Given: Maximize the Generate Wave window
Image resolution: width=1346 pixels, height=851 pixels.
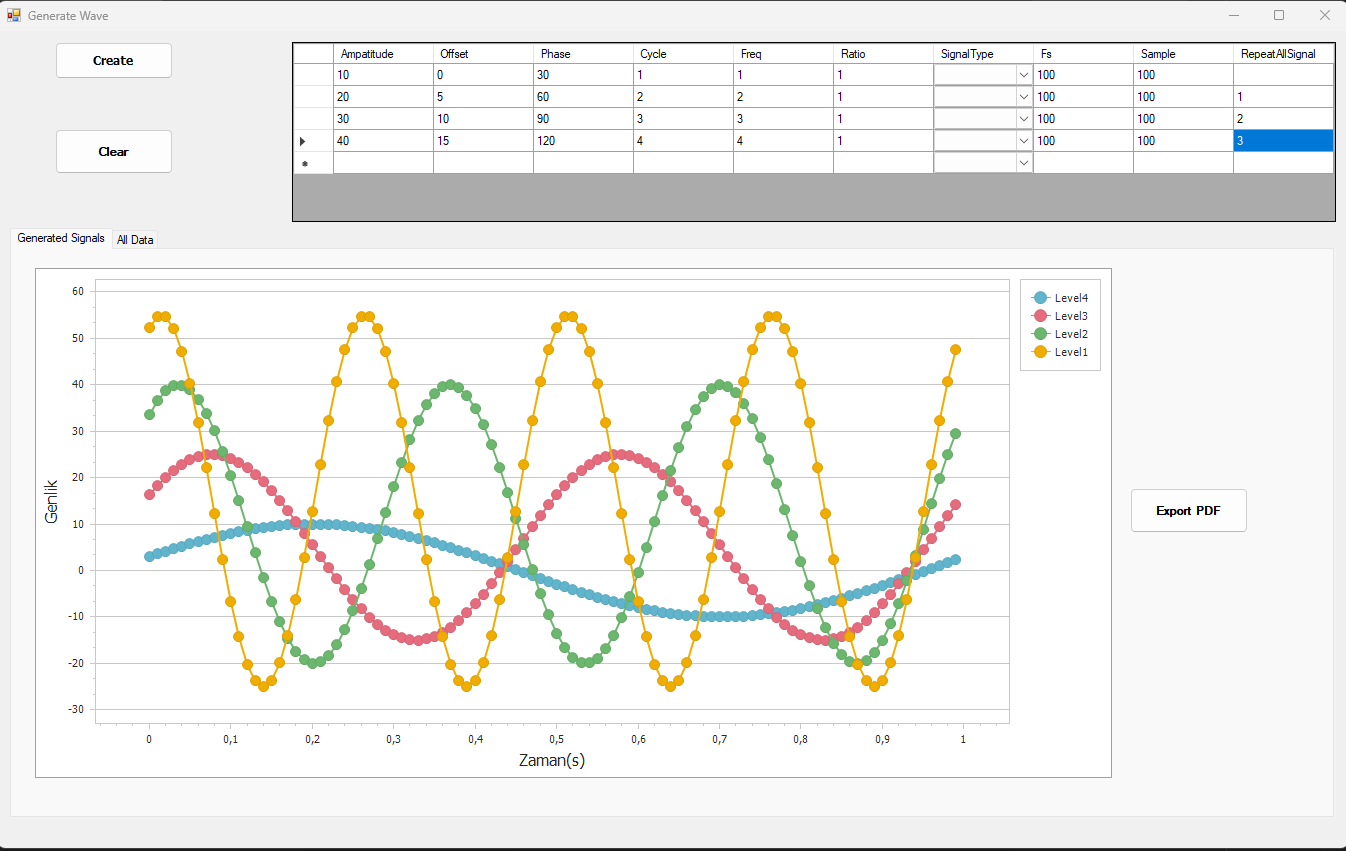Looking at the screenshot, I should click(x=1279, y=15).
